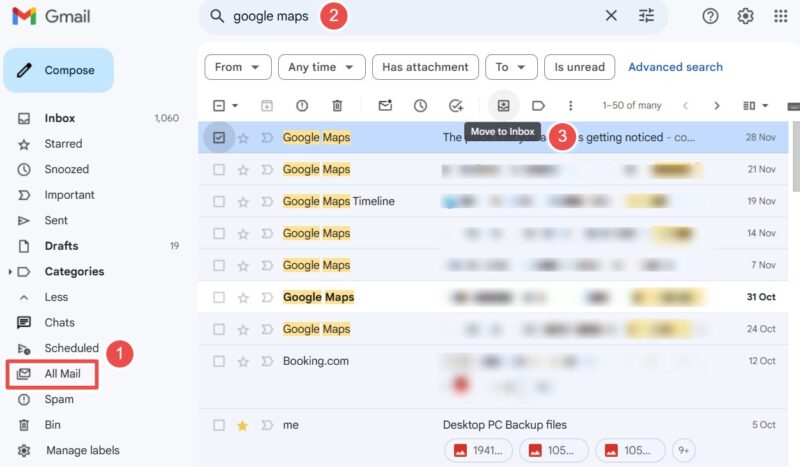Select the Desktop PC Backup files email checkbox

click(x=219, y=425)
